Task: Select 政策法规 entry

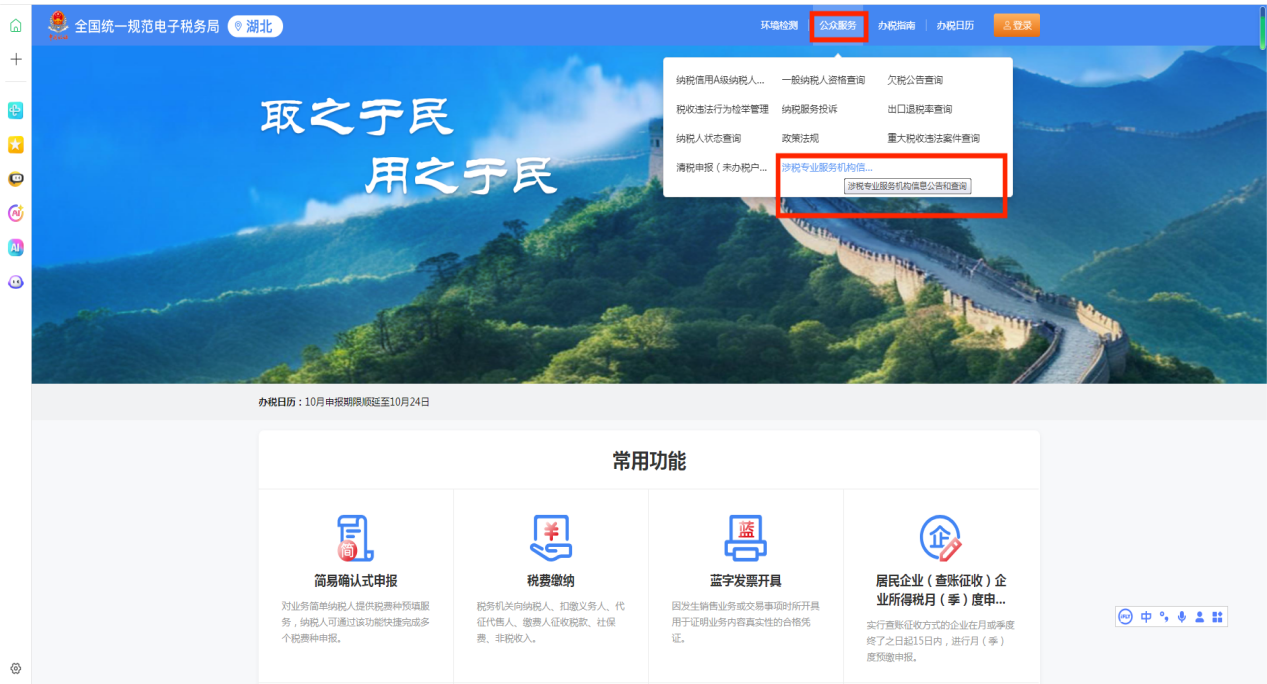Action: pos(800,138)
